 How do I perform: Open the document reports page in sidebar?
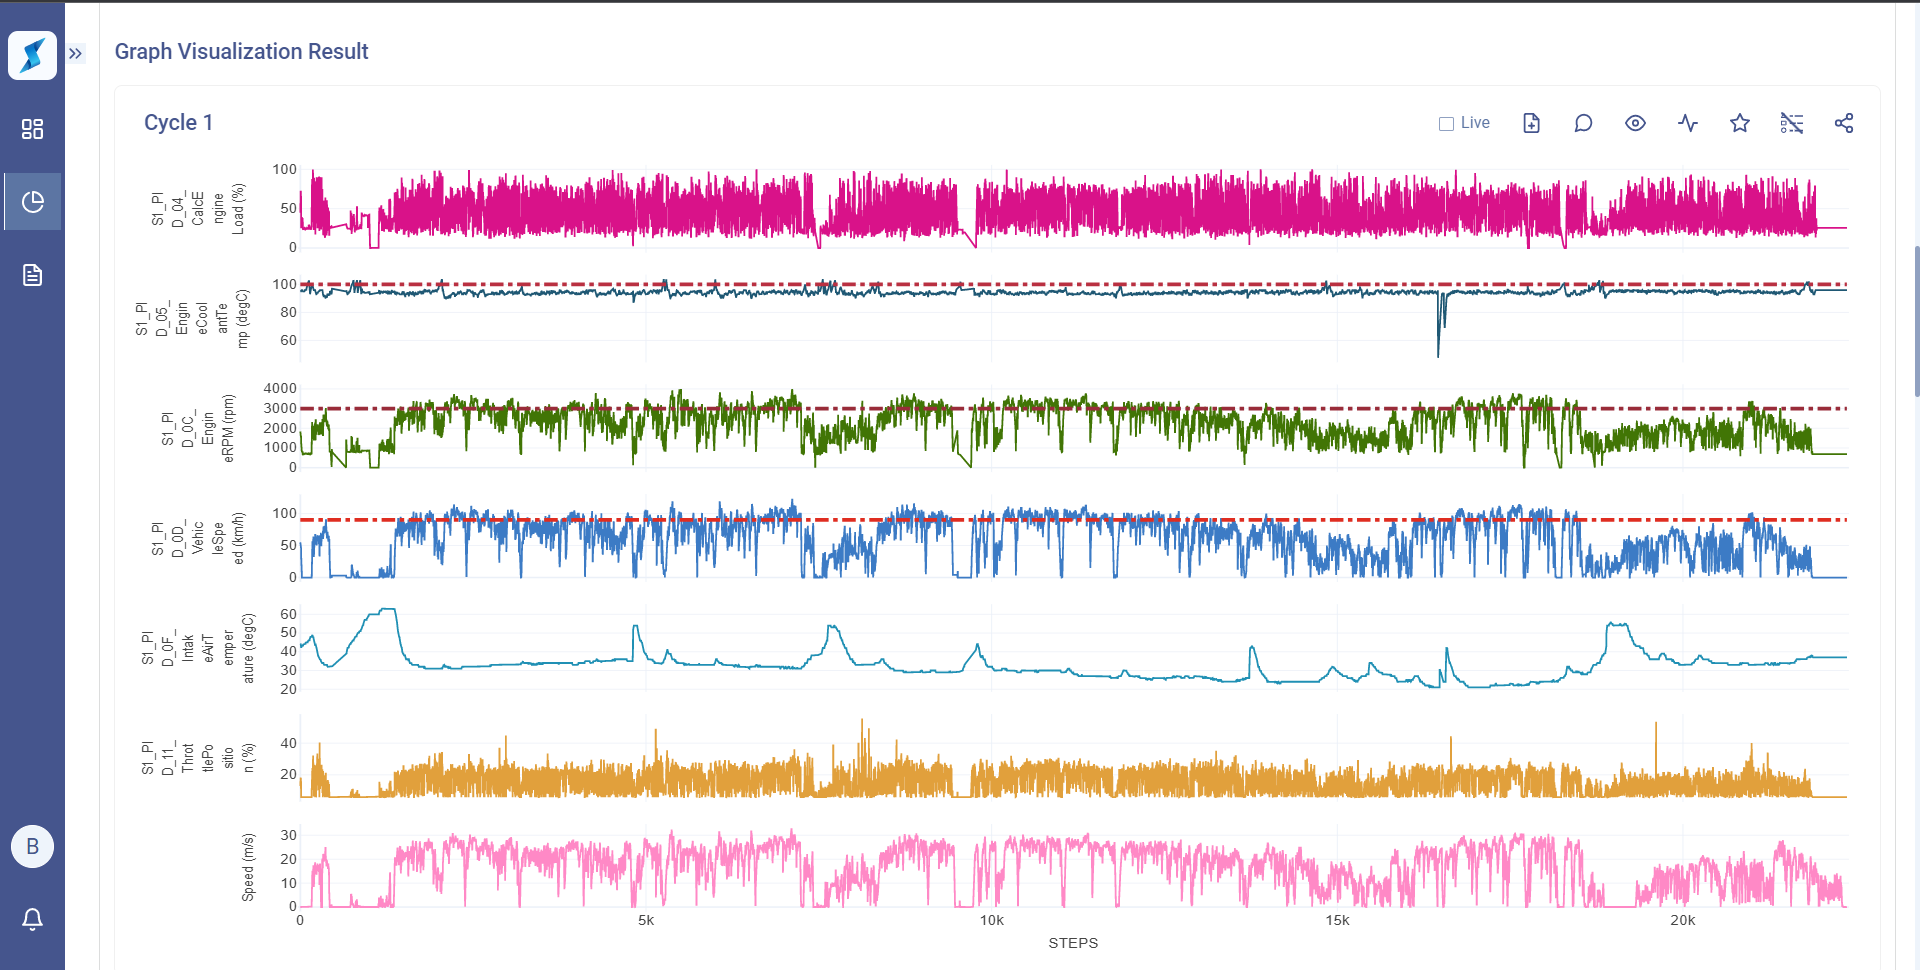coord(32,275)
